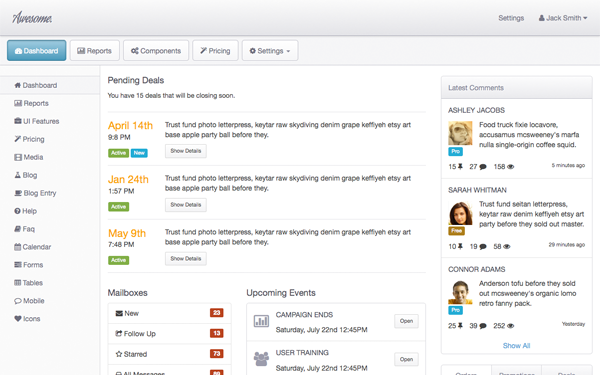Image resolution: width=600 pixels, height=375 pixels.
Task: Click the Active badge on Jan 24th deal
Action: (x=119, y=207)
